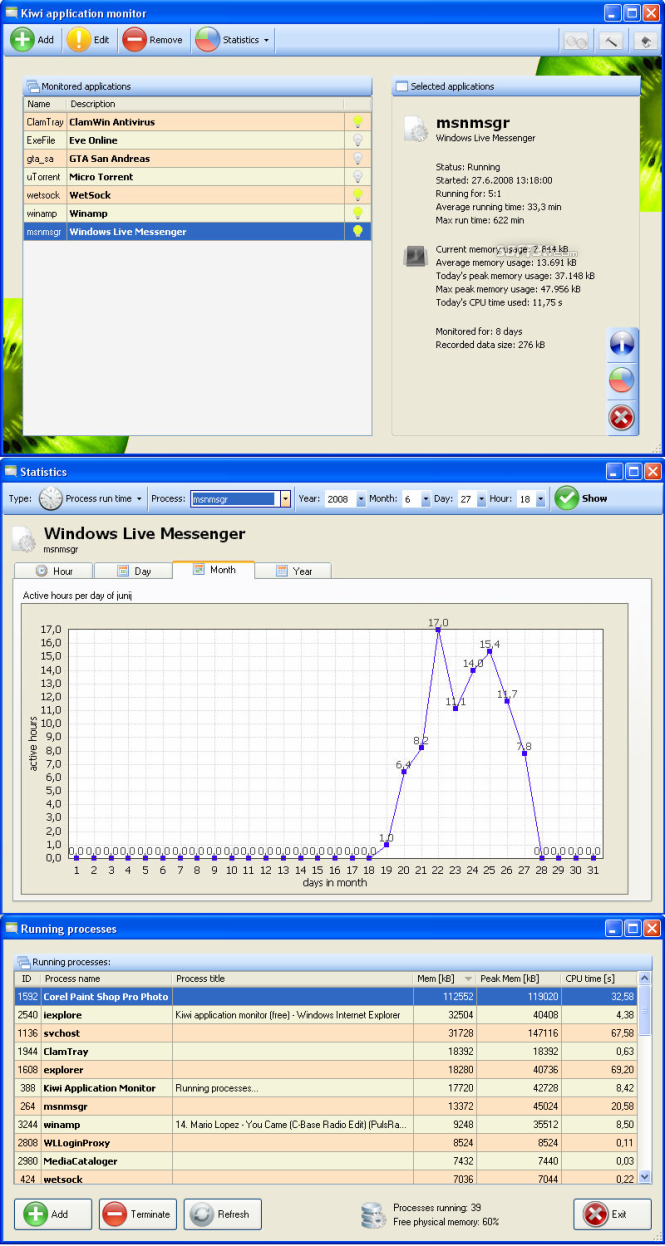Image resolution: width=665 pixels, height=1246 pixels.
Task: Click the Add button in Running processes
Action: point(53,1214)
